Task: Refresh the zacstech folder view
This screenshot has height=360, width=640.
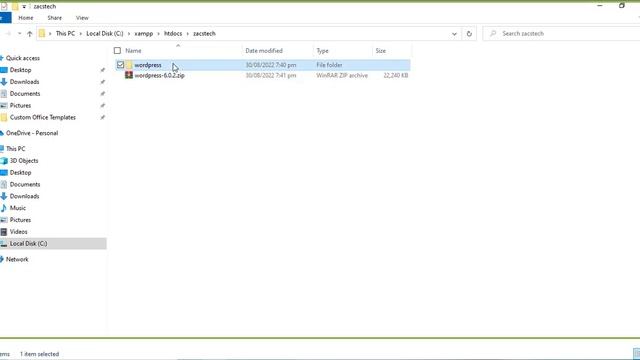Action: coord(469,34)
